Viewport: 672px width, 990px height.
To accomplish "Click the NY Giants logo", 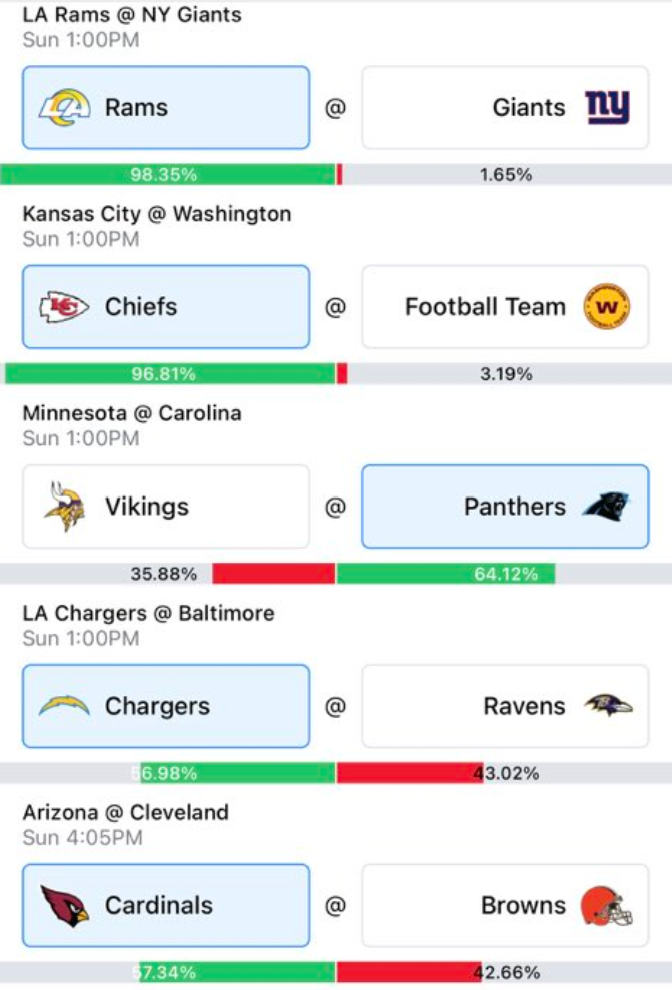I will [607, 107].
